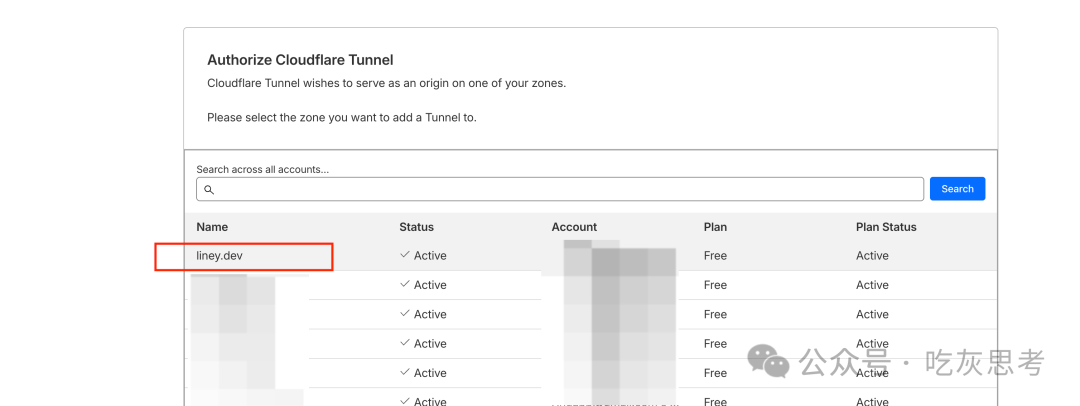
Task: Click the checkmark icon in the liney.dev row
Action: 405,255
